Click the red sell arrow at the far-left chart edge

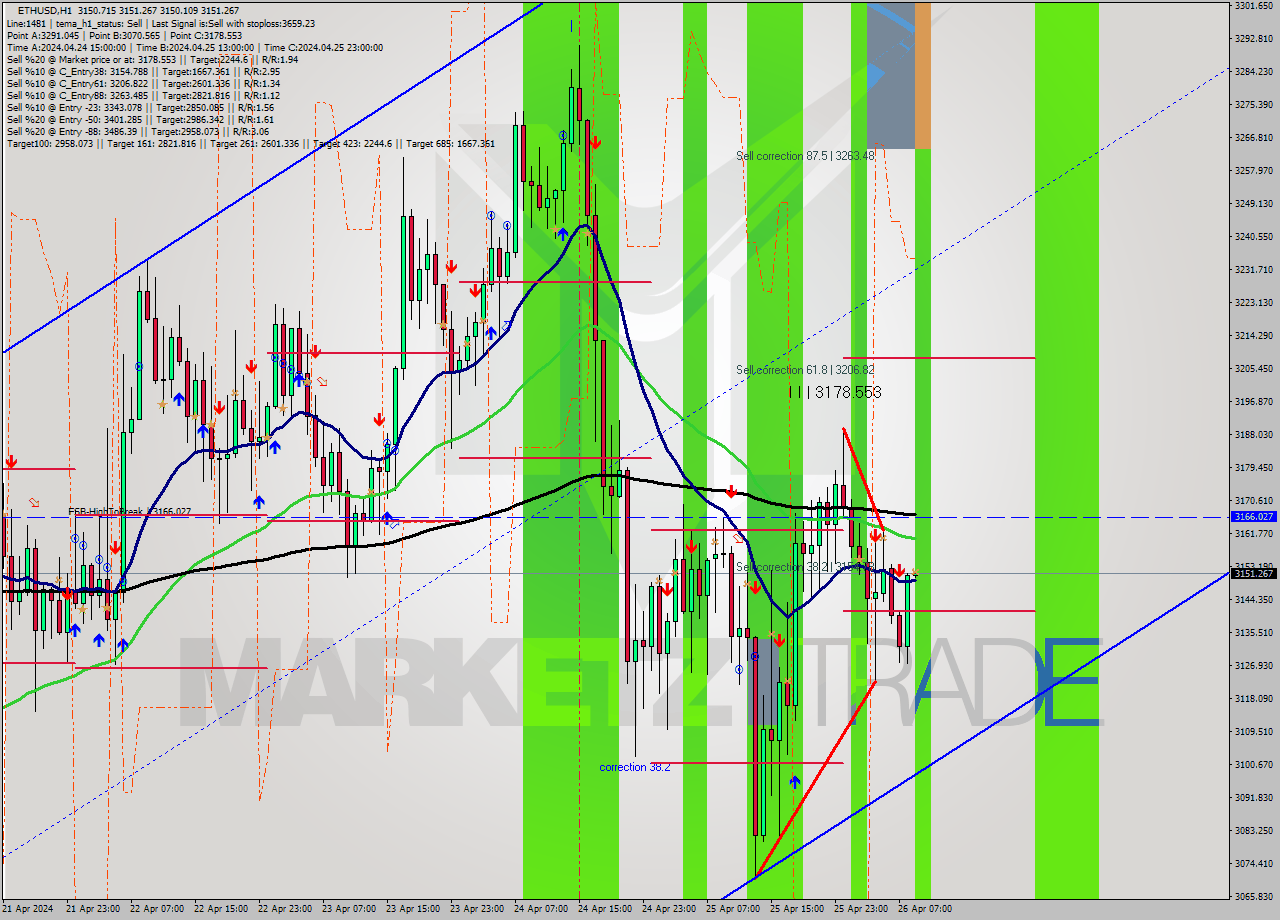coord(11,461)
